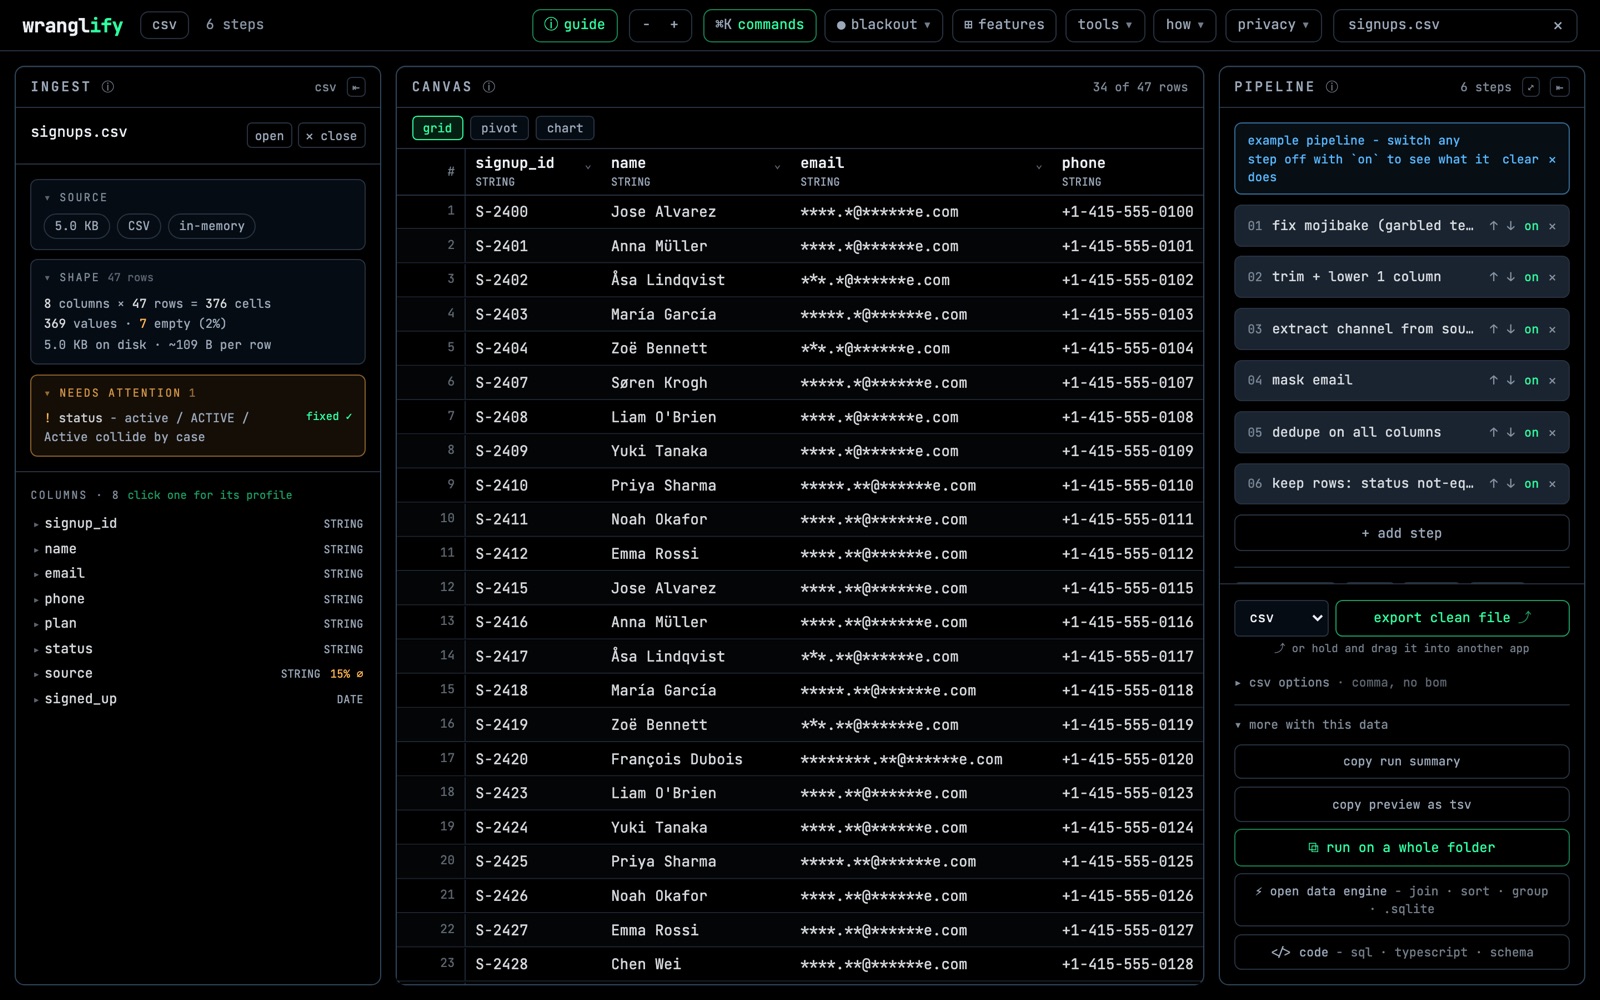Open the privacy dropdown menu
This screenshot has height=1000, width=1600.
tap(1273, 25)
